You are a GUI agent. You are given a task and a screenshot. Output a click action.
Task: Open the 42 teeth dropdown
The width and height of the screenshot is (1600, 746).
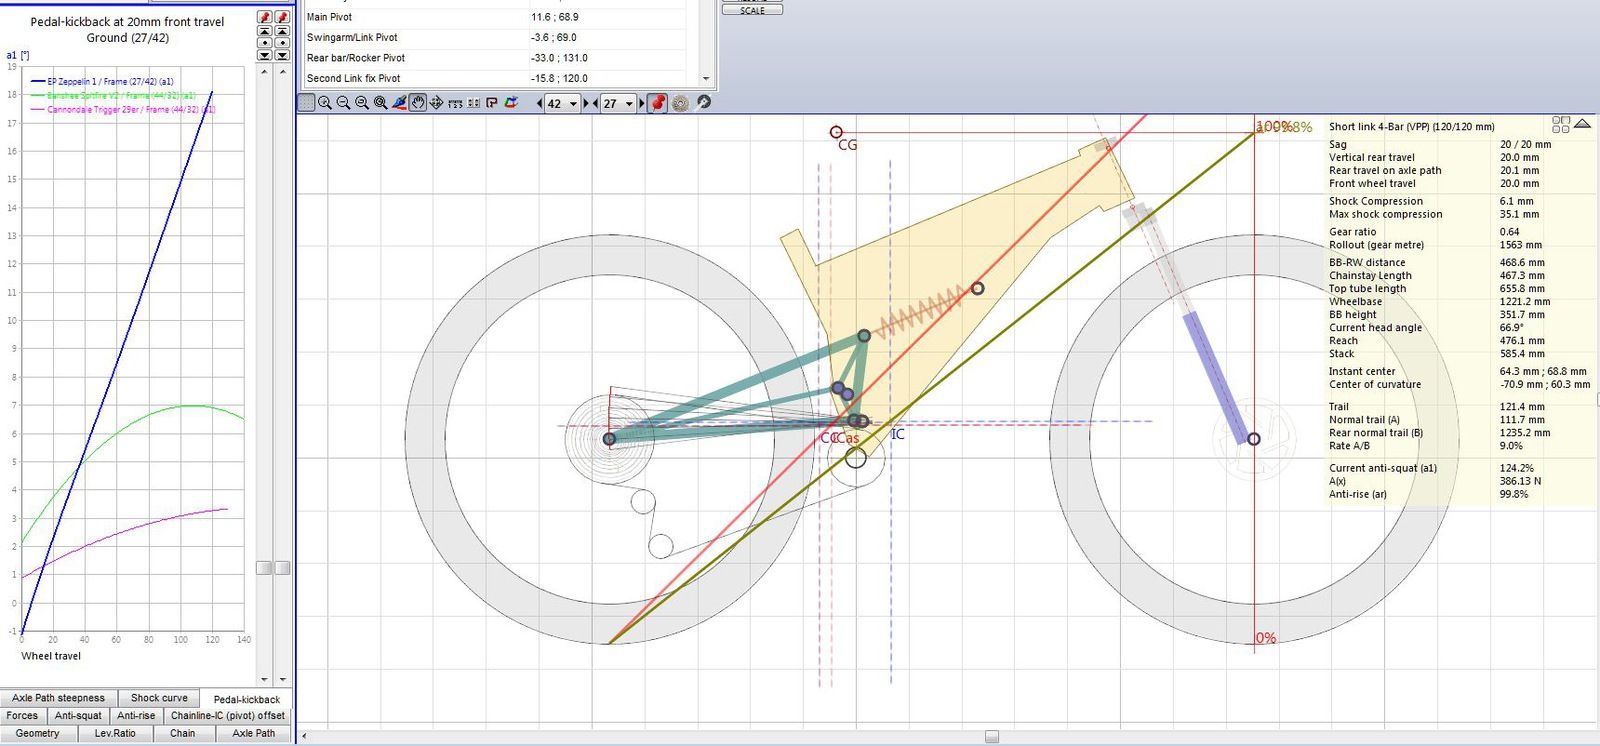(573, 104)
